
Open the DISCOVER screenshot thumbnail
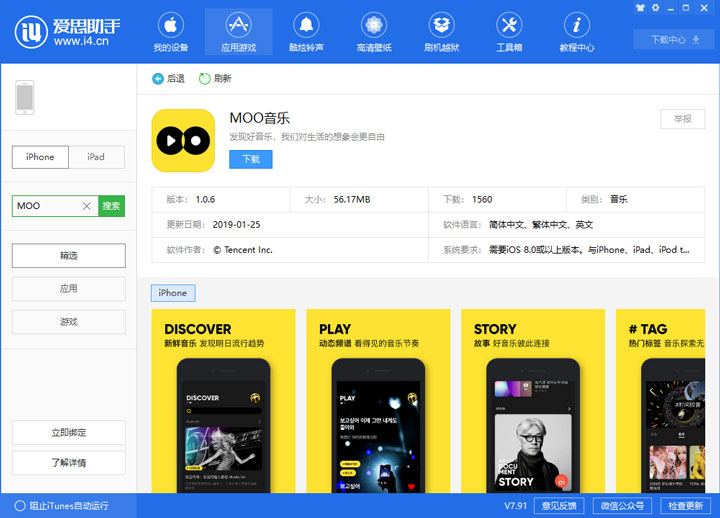224,401
